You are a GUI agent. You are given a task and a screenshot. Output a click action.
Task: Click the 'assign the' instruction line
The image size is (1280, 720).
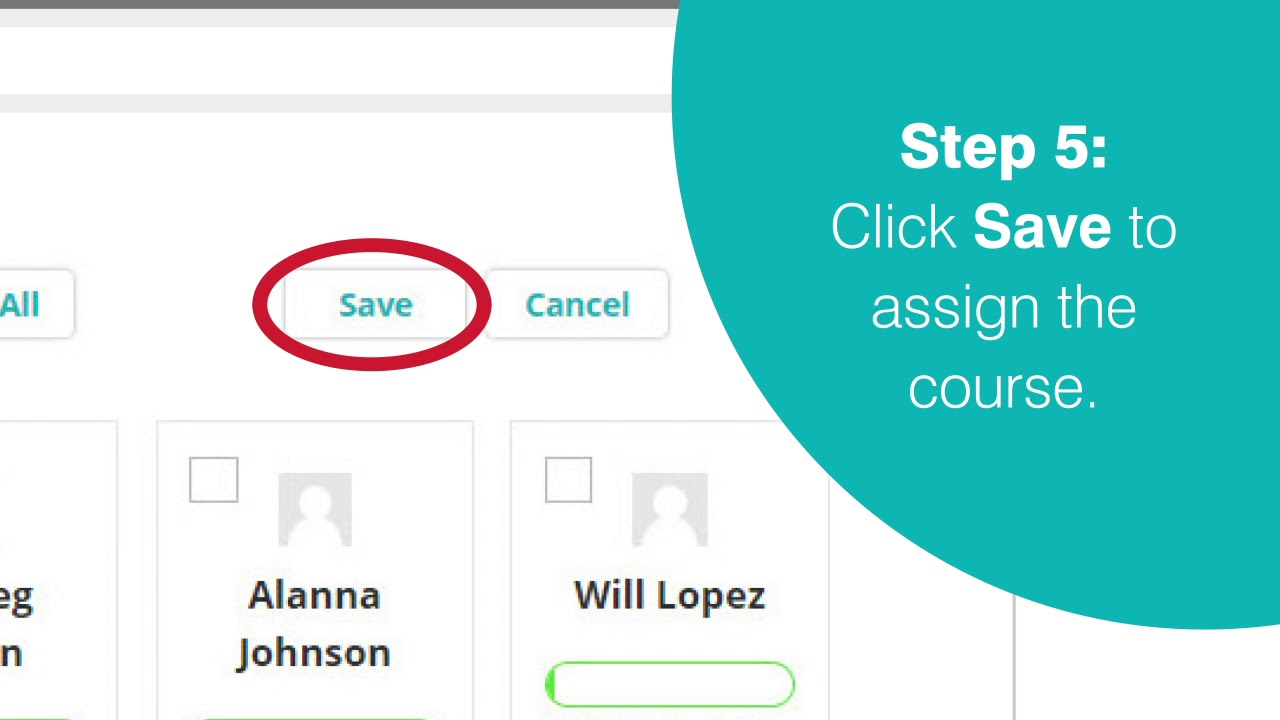(x=1003, y=306)
